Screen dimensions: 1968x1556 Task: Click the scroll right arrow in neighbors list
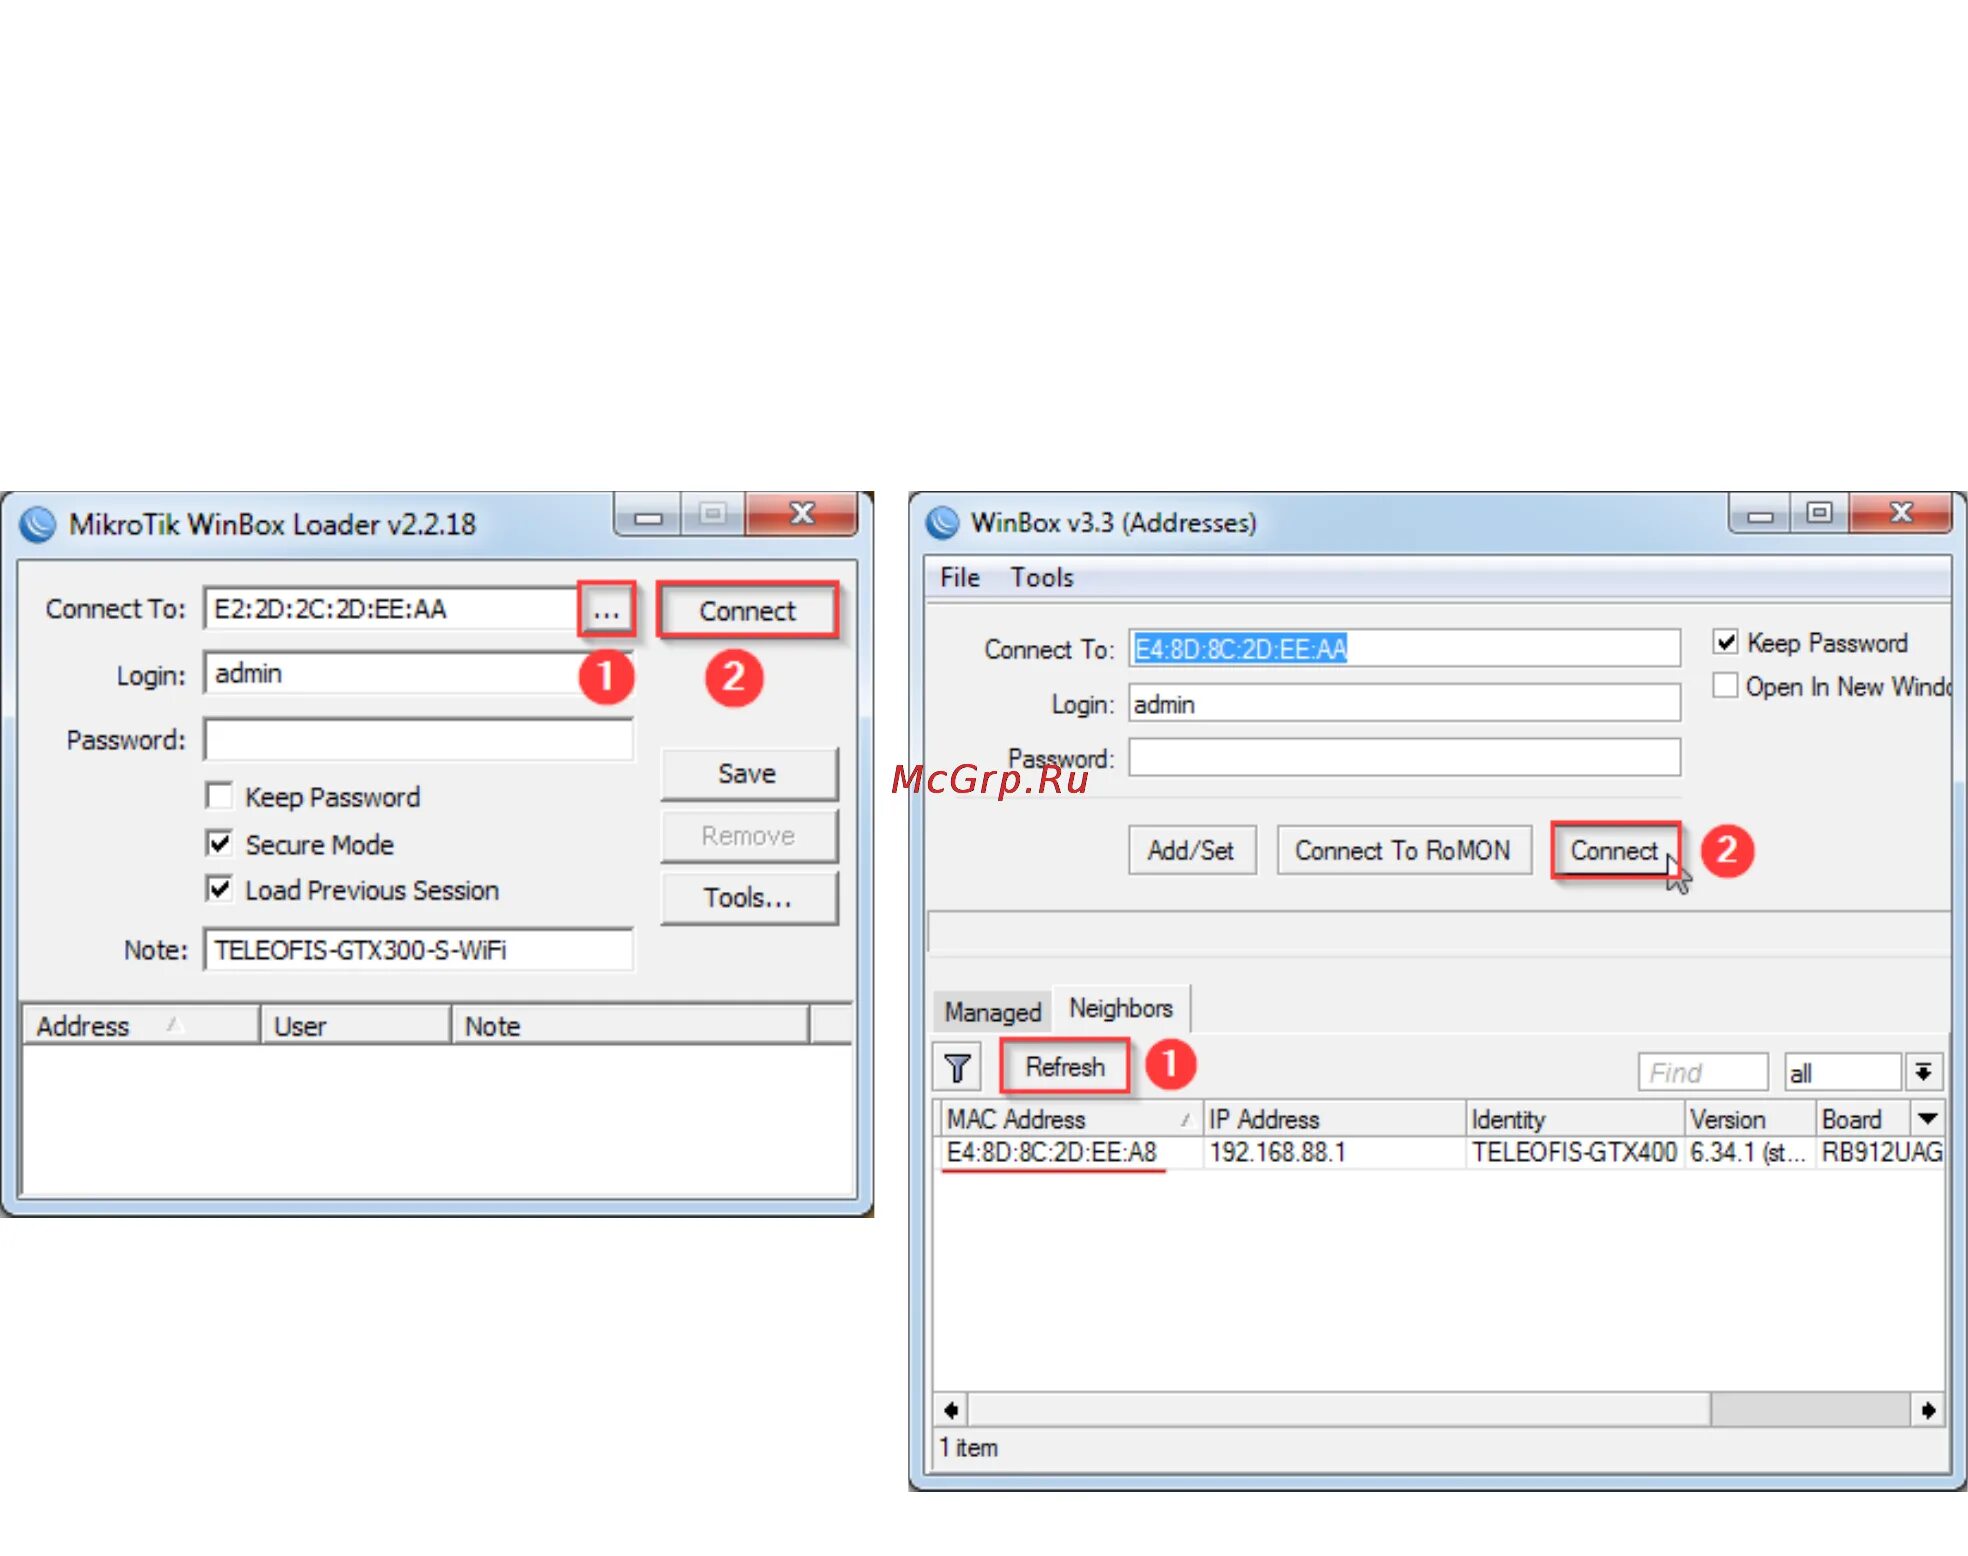click(1929, 1410)
